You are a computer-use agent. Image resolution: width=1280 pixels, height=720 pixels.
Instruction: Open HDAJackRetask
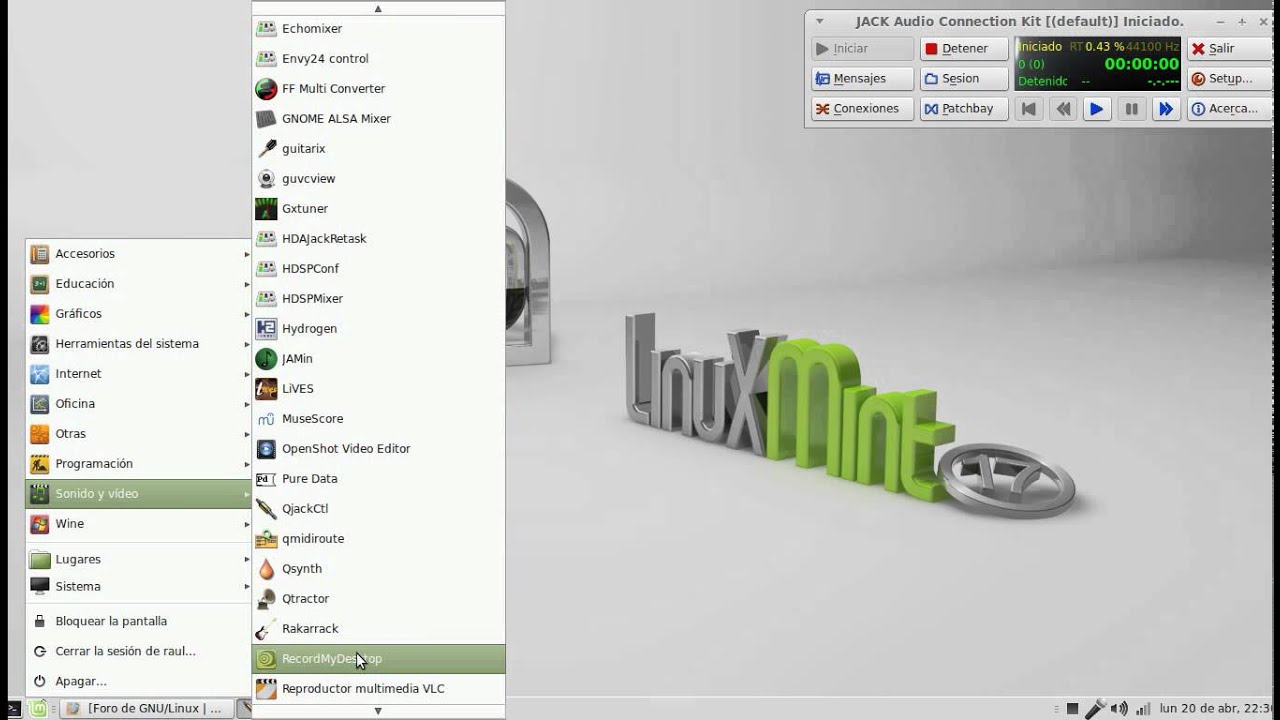click(x=378, y=239)
